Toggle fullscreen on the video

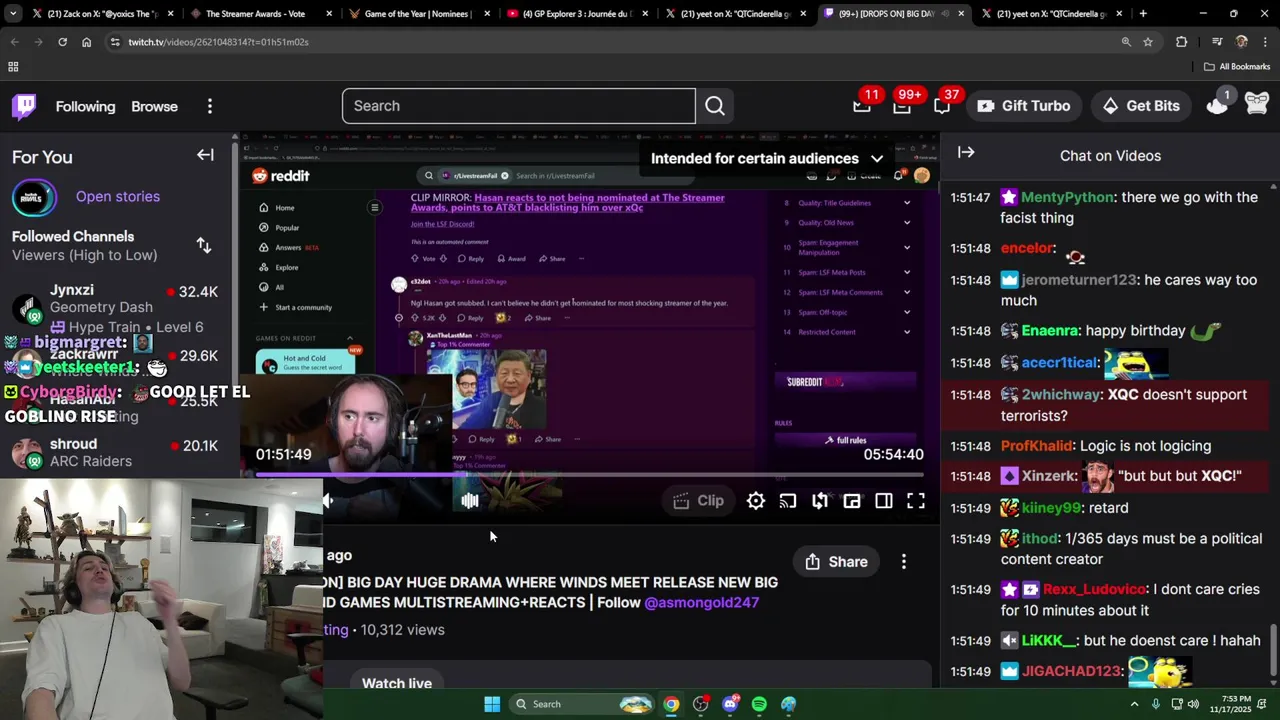coord(916,501)
